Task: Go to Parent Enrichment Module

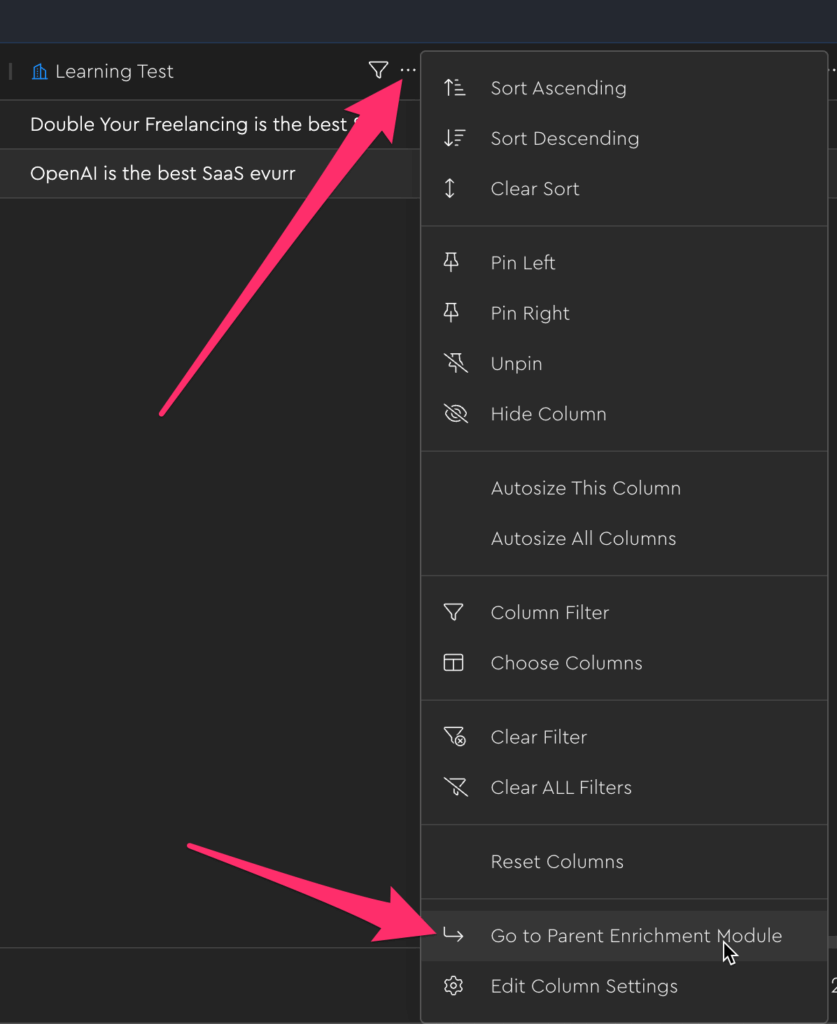Action: click(x=636, y=936)
